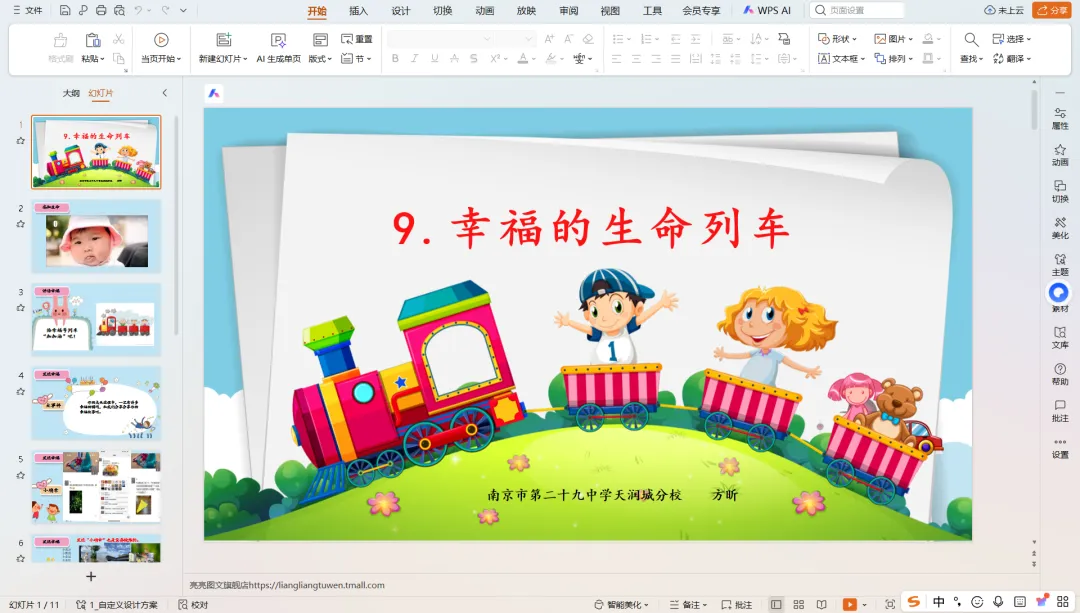Open the 文库 library panel in sidebar
This screenshot has height=613, width=1080.
tap(1060, 337)
